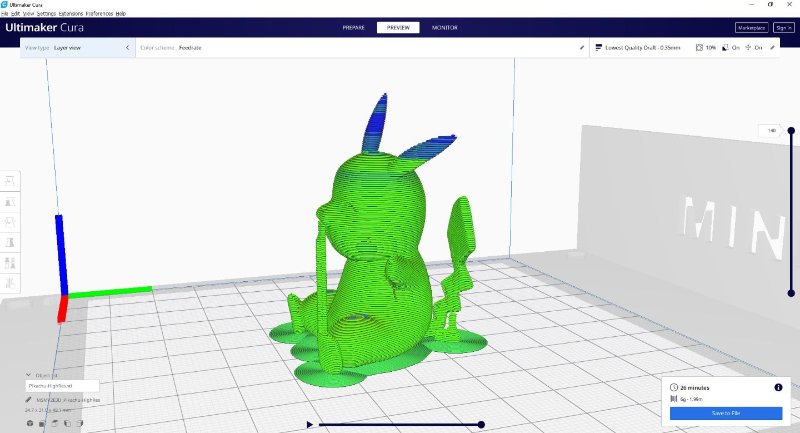Select the Rotate tool in left toolbar
800x433 pixels.
coord(10,222)
